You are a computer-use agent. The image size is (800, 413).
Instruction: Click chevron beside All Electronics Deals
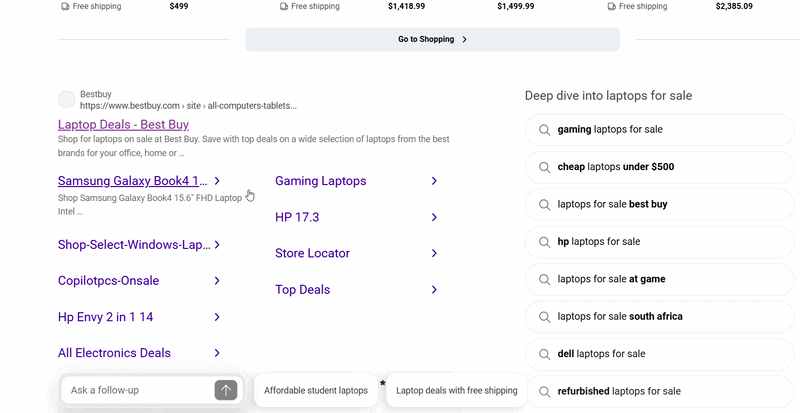click(217, 353)
